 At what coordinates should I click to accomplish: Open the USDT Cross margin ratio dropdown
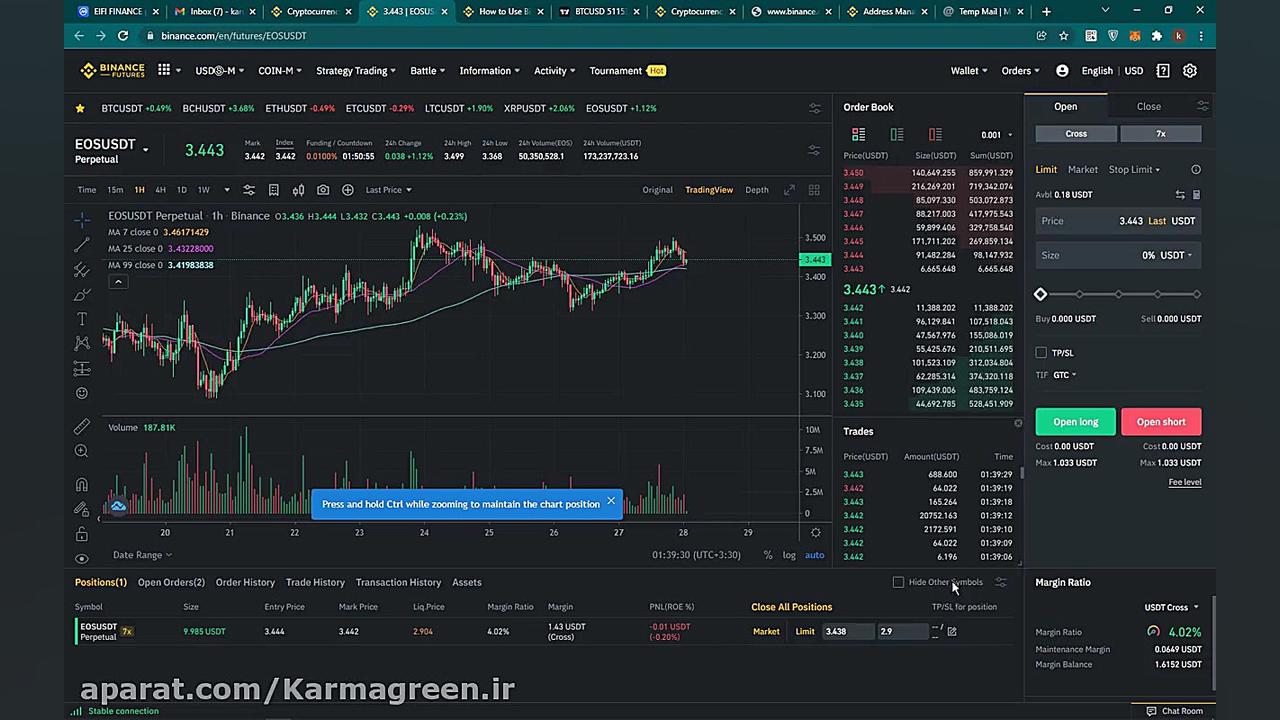[x=1171, y=607]
